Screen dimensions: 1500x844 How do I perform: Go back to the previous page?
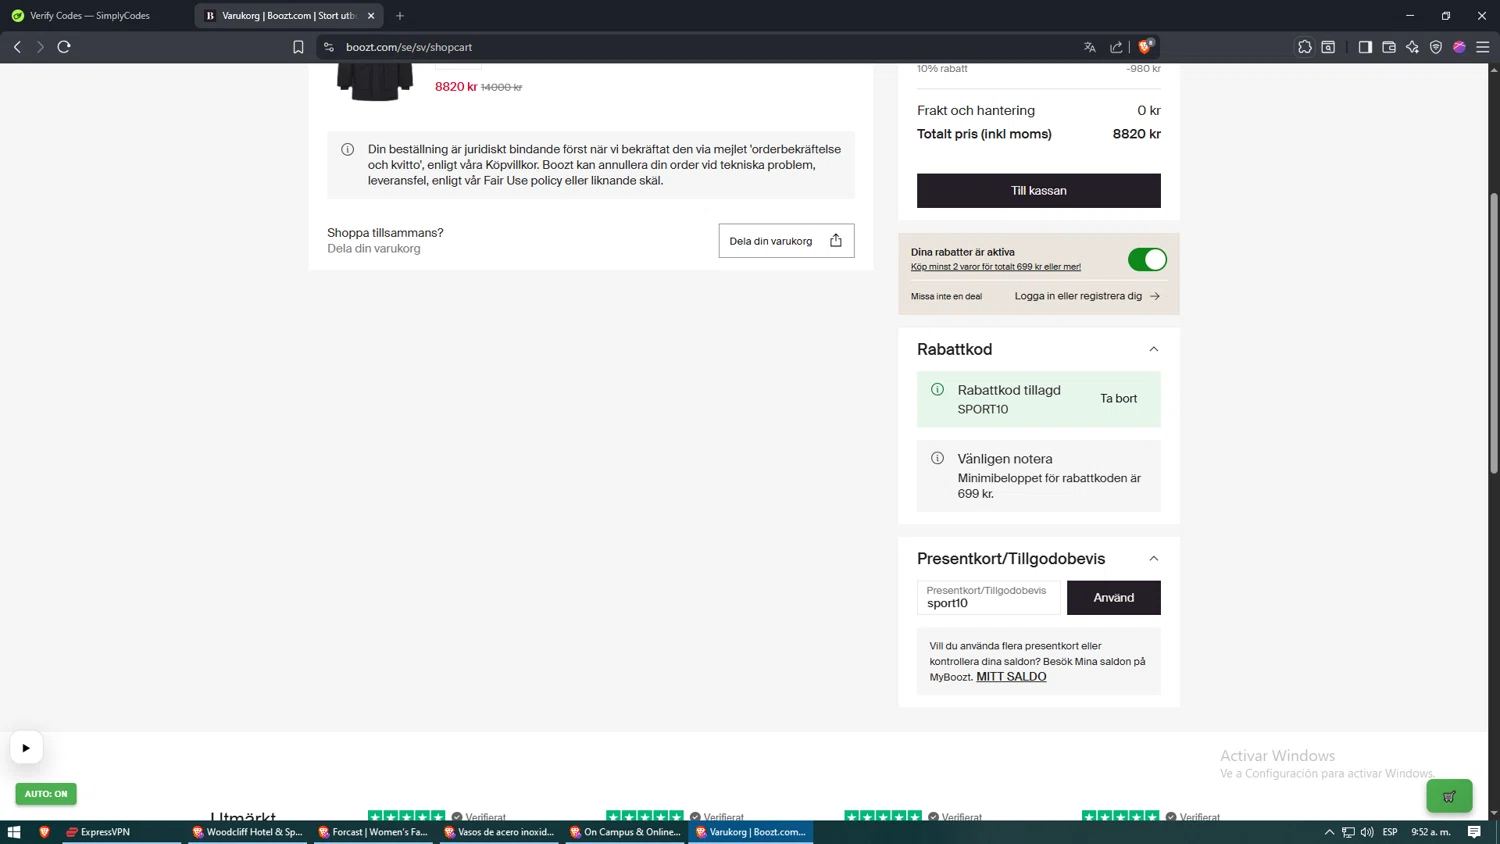click(x=17, y=47)
